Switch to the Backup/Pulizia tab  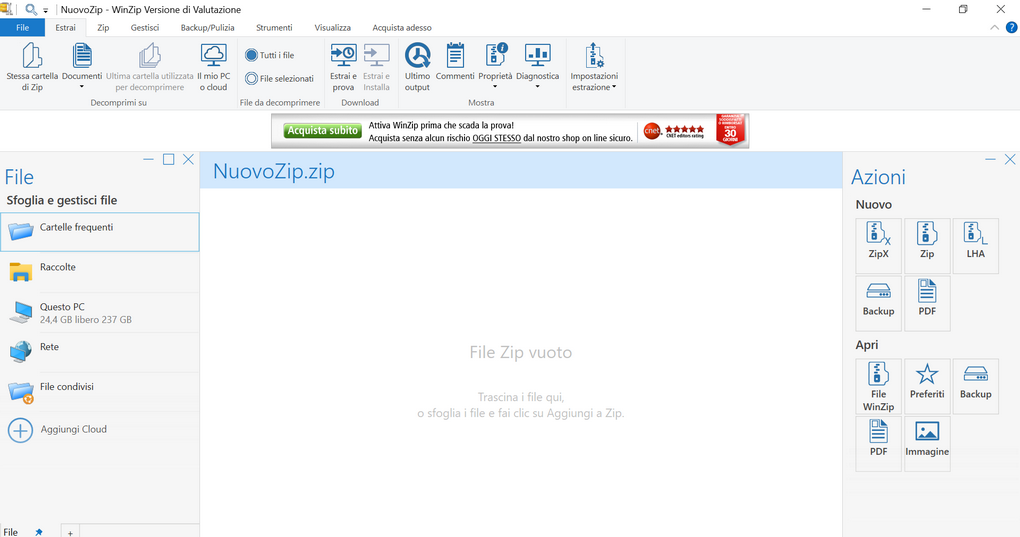coord(208,27)
